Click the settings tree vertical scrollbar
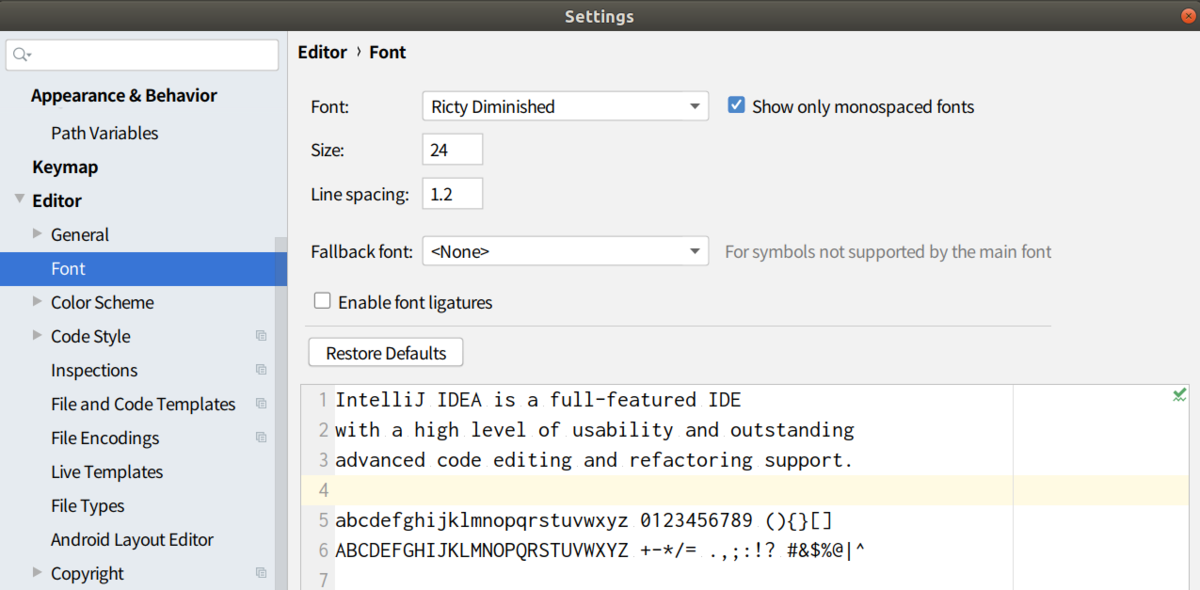This screenshot has height=590, width=1200. click(x=280, y=413)
